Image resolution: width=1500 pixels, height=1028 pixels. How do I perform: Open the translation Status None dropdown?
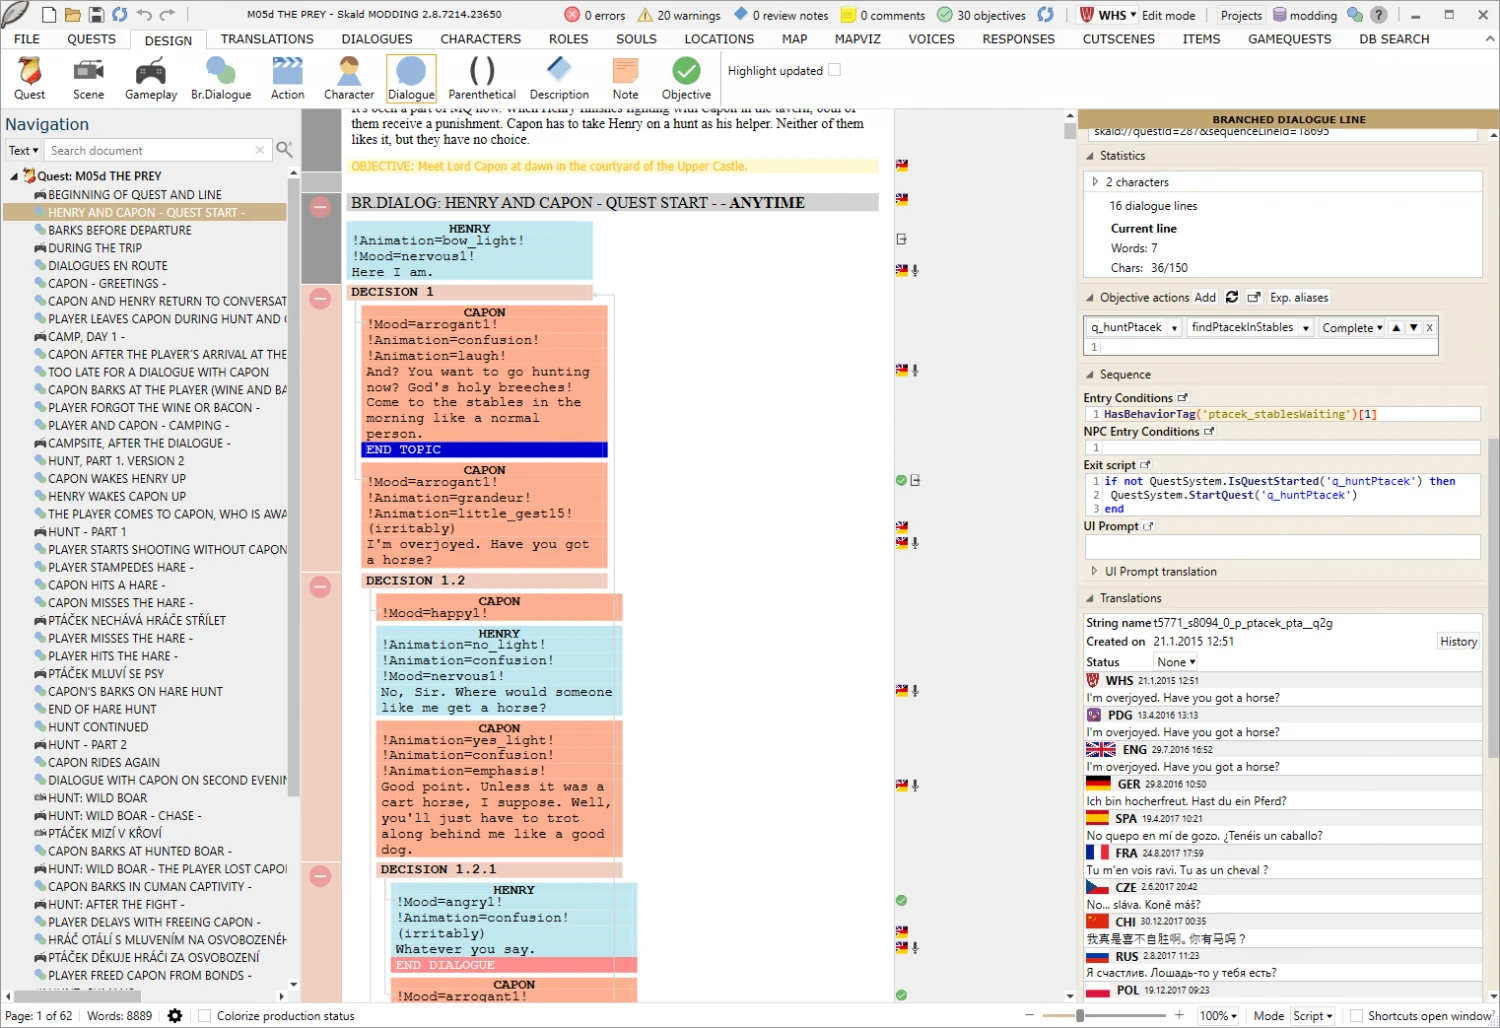pyautogui.click(x=1176, y=662)
